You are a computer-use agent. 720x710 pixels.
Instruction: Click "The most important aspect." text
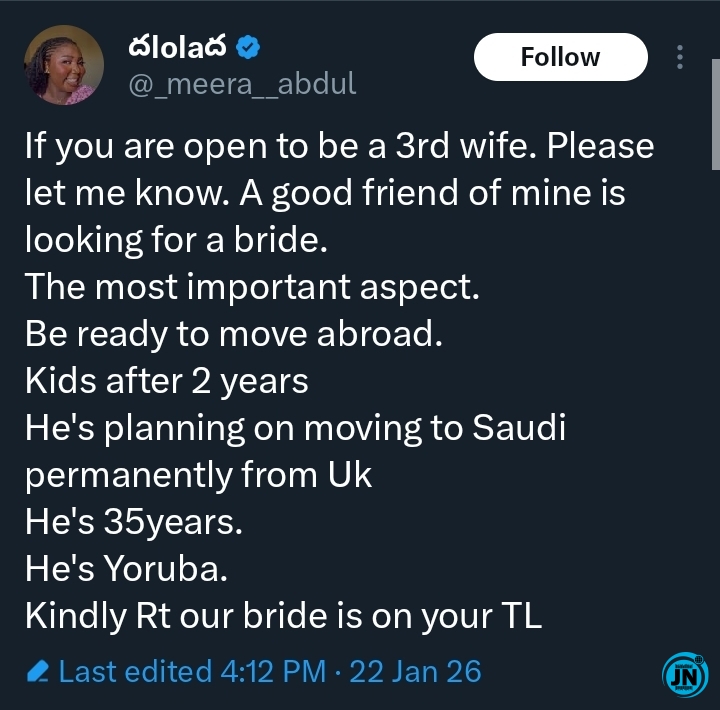tap(252, 288)
